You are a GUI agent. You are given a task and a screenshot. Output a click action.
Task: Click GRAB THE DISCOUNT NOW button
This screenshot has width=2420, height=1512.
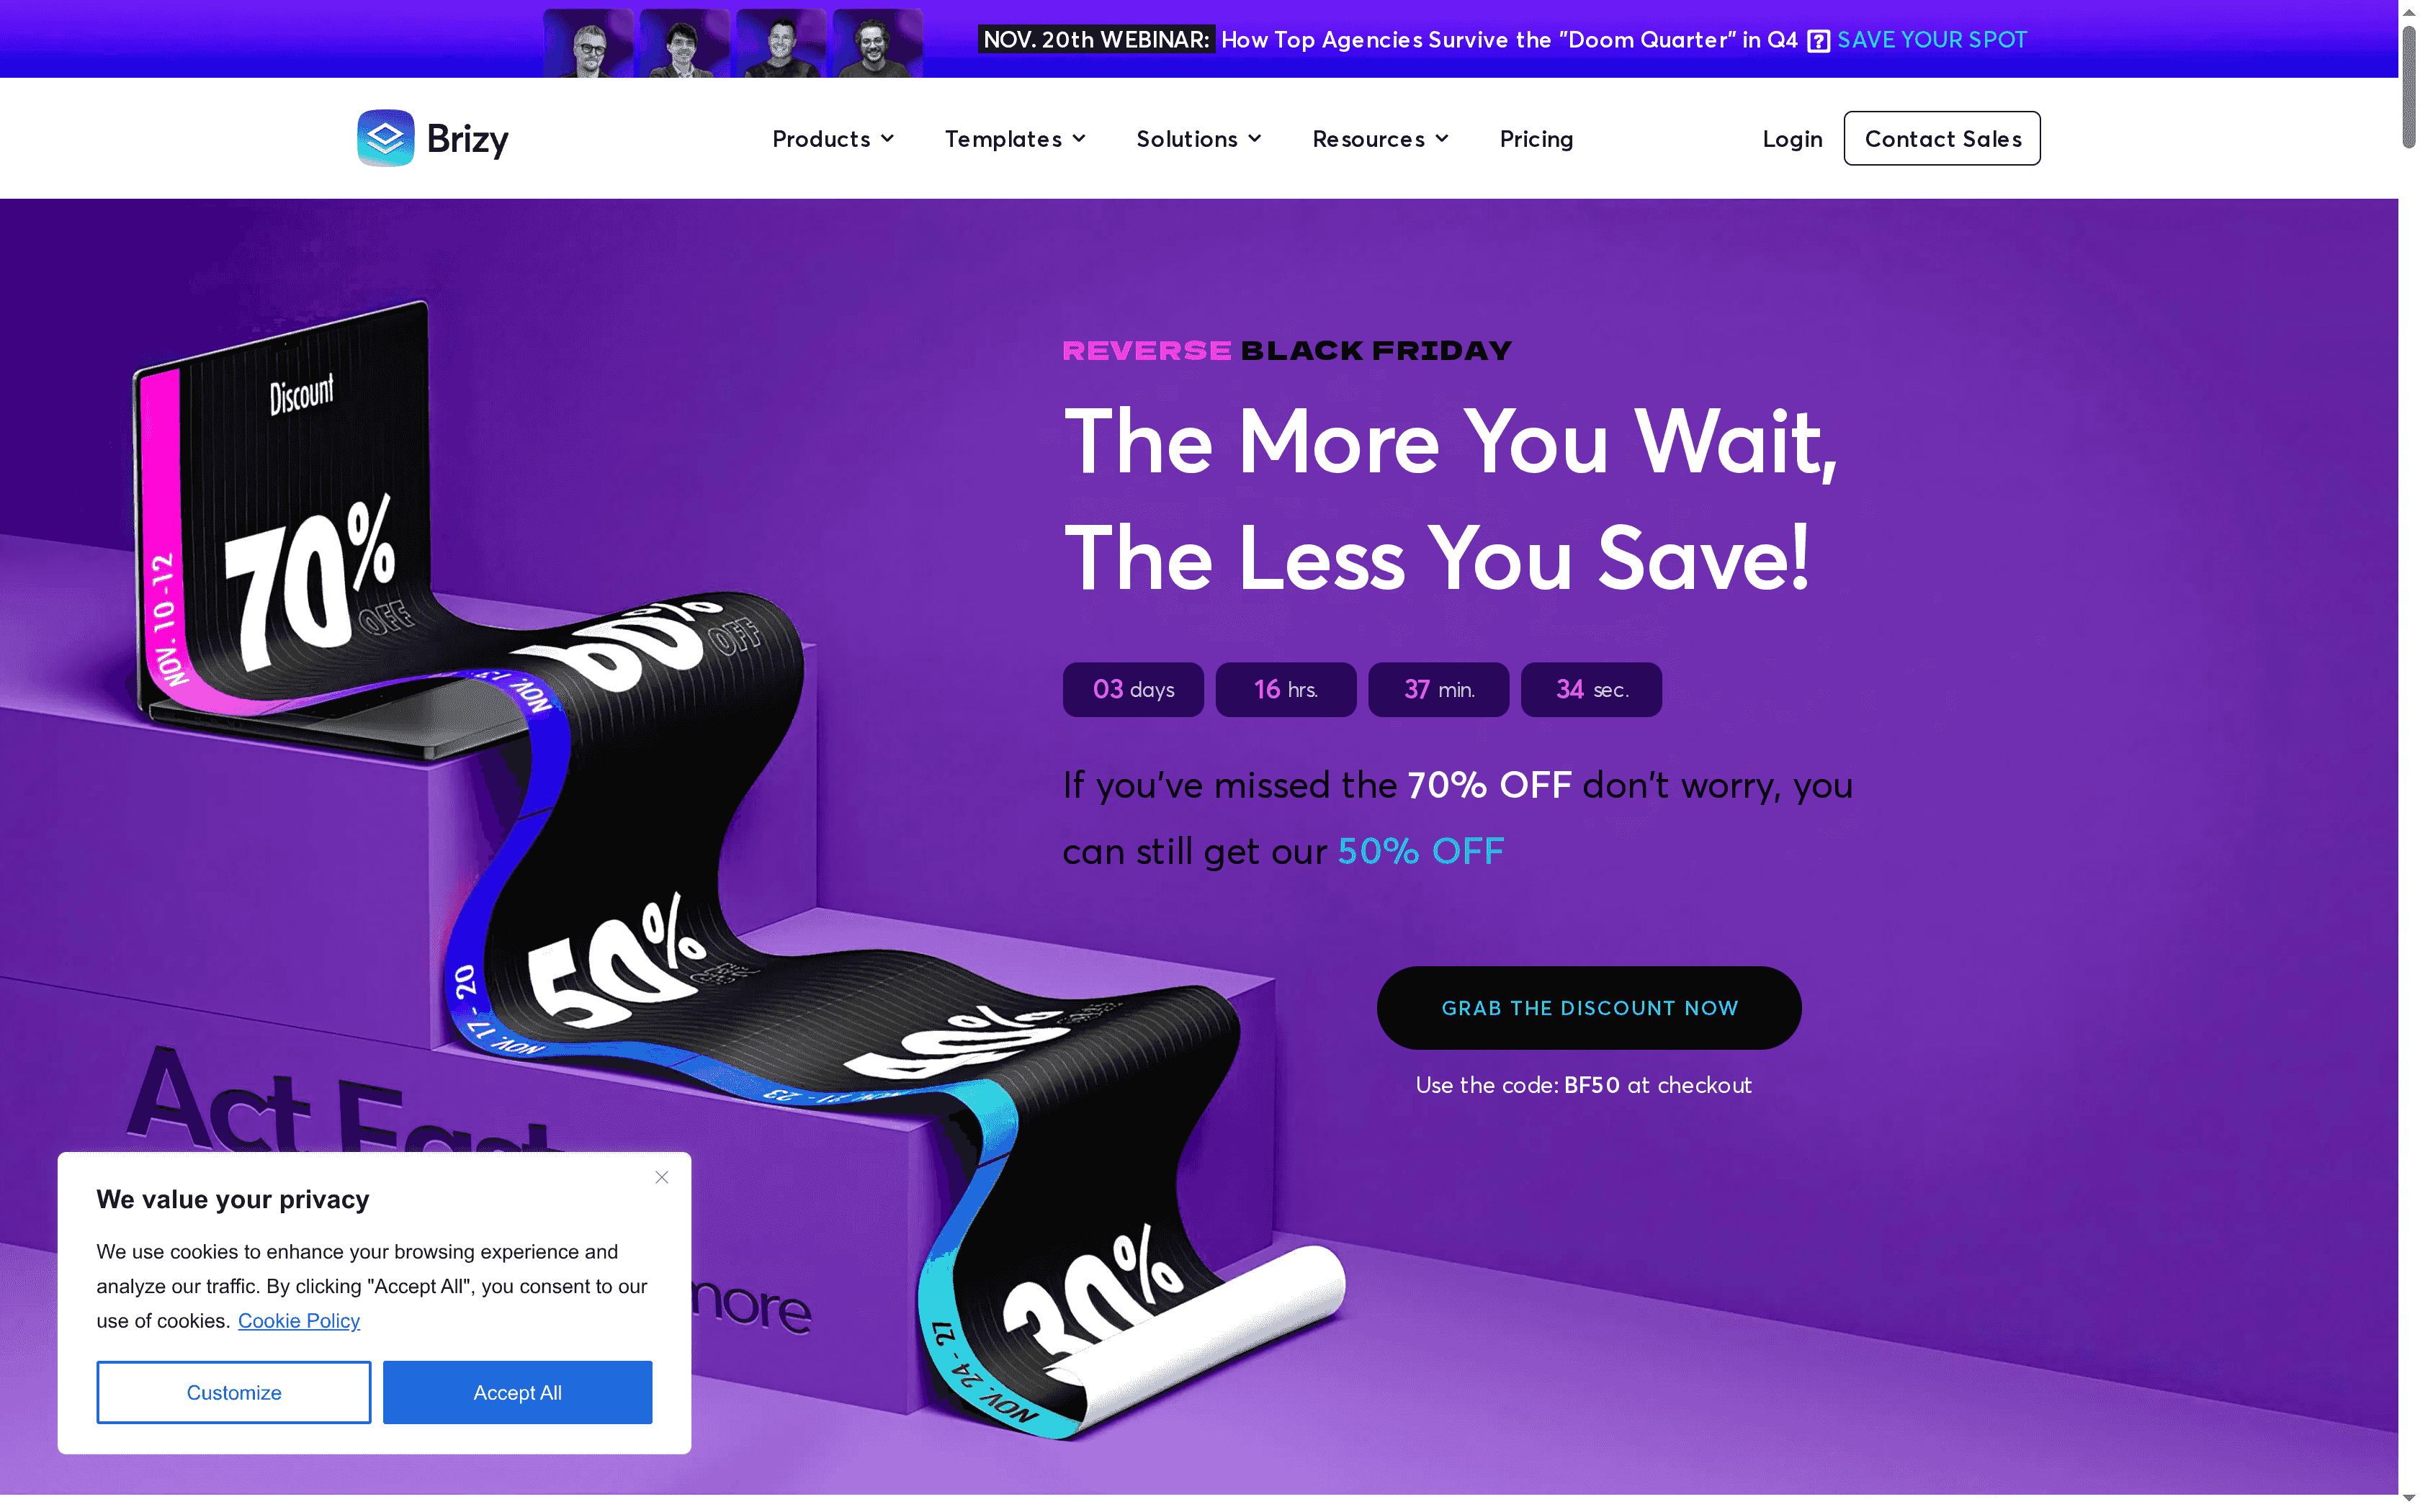pyautogui.click(x=1589, y=1008)
